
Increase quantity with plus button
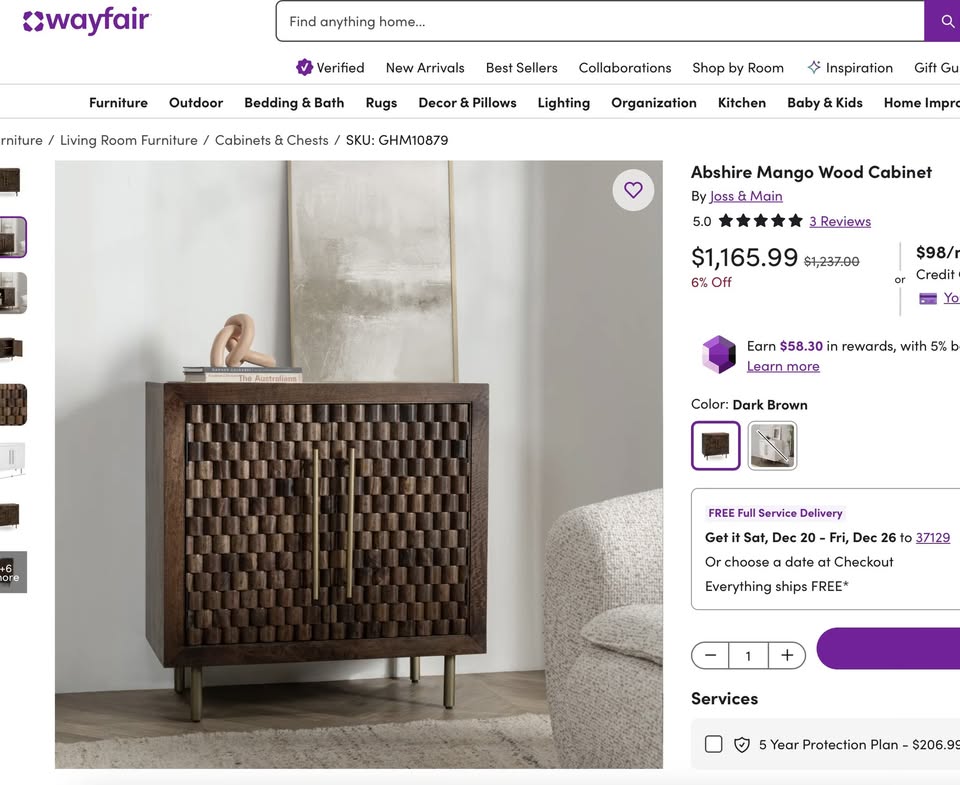[787, 655]
